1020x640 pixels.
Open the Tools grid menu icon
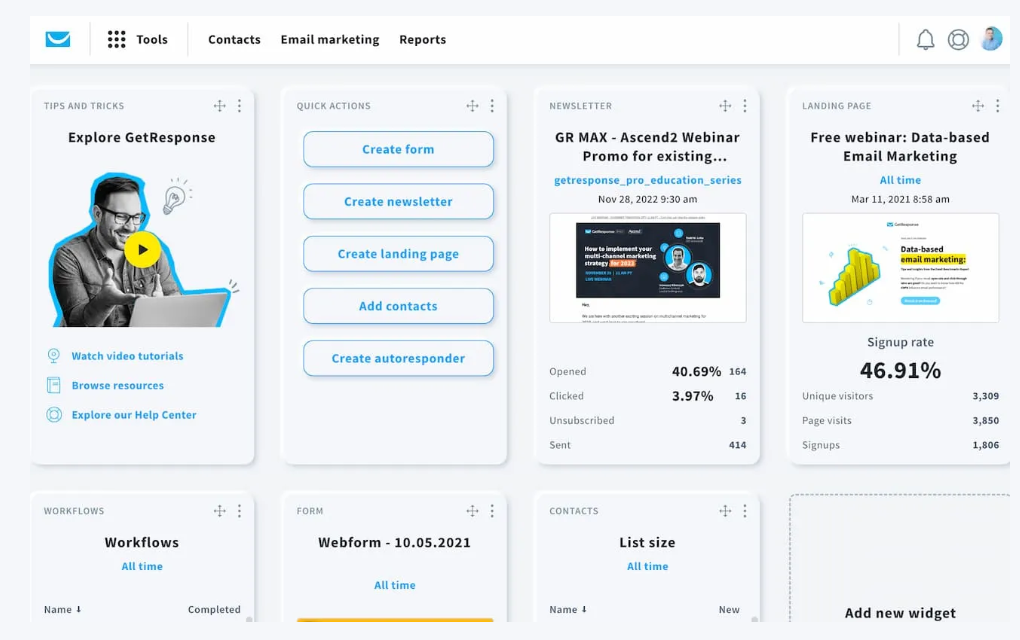coord(116,39)
